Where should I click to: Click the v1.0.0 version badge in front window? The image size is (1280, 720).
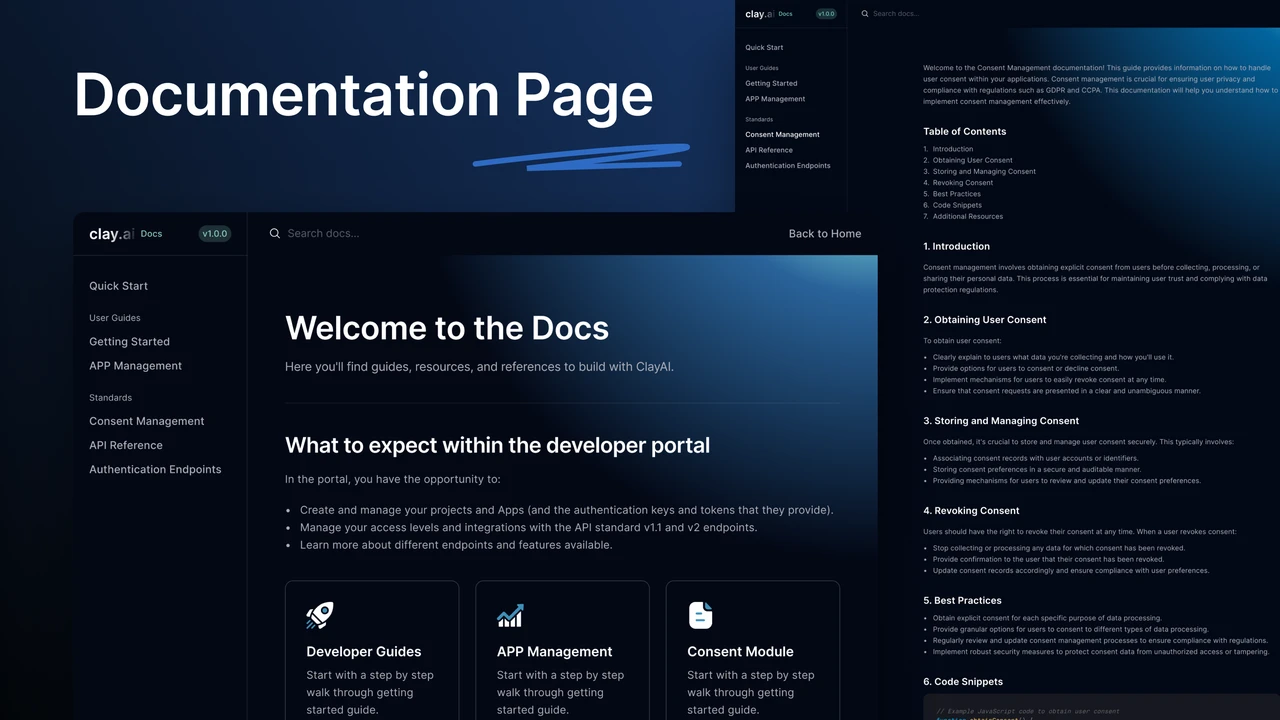[x=215, y=234]
